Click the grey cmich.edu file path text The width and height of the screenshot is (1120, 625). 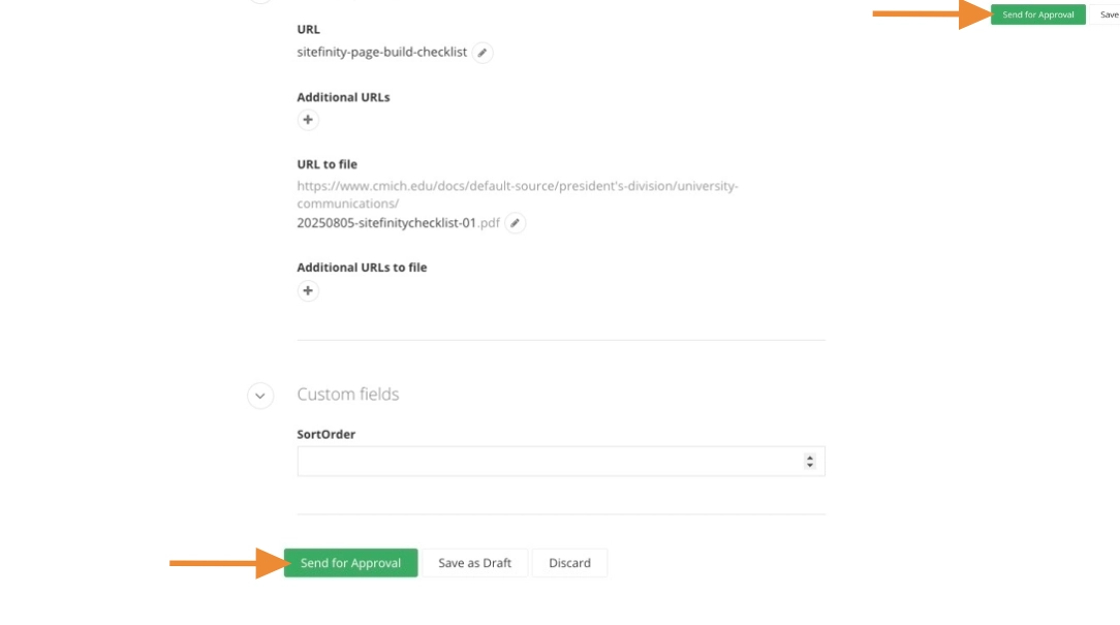coord(517,186)
